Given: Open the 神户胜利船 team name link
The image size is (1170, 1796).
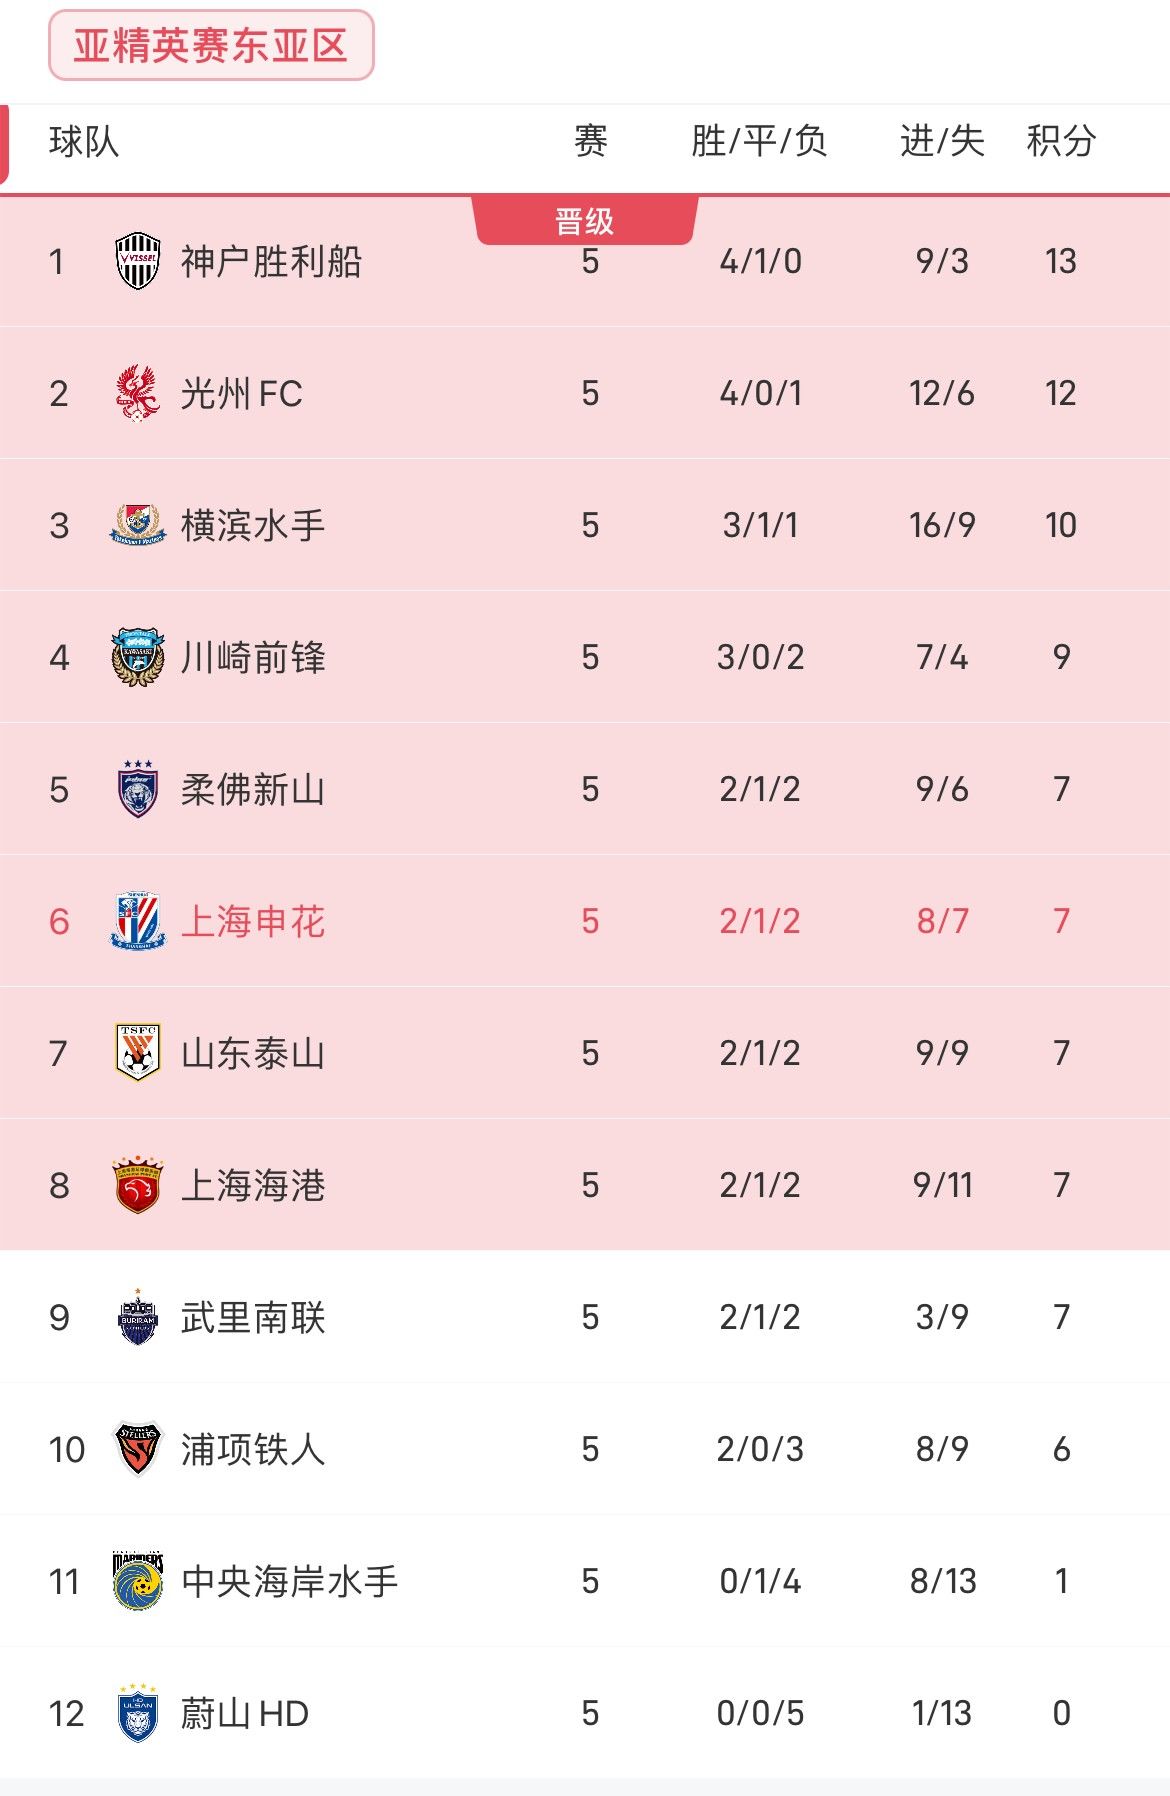Looking at the screenshot, I should click(271, 261).
